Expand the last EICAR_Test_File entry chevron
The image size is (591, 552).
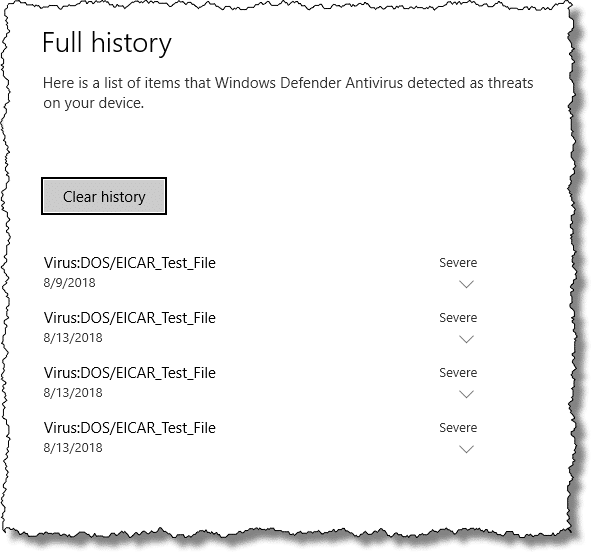click(467, 450)
